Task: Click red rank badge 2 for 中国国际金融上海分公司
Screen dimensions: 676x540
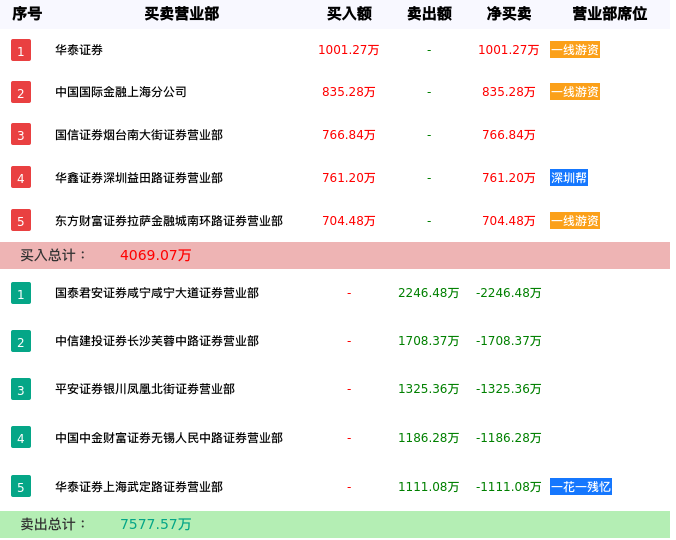Action: click(21, 92)
